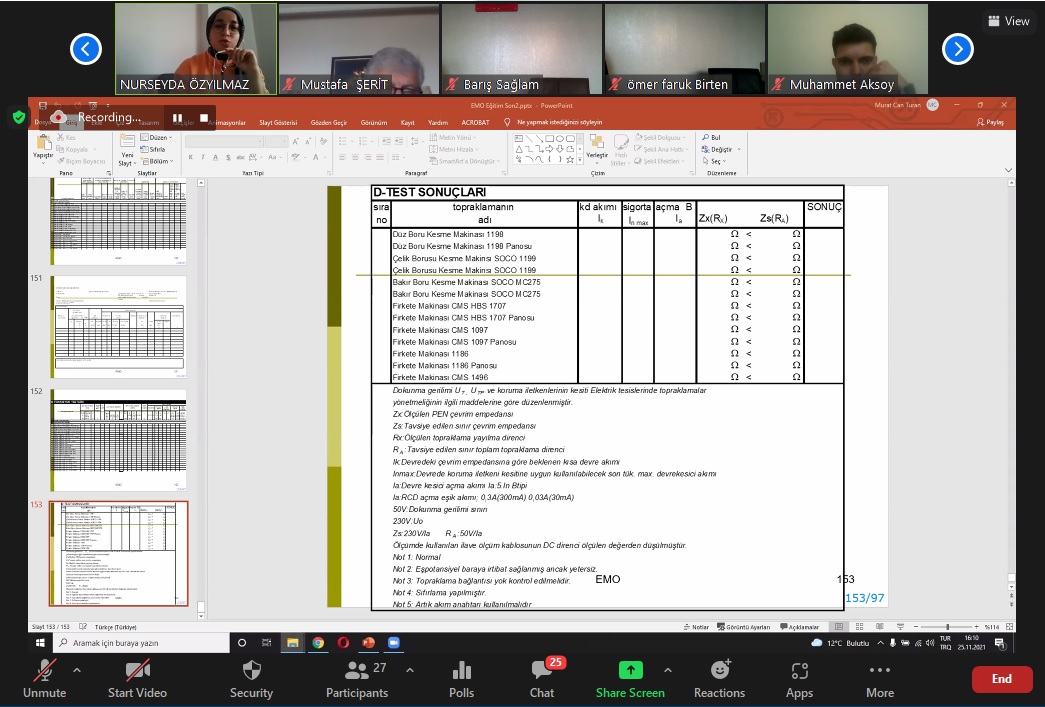Open the Zoom Apps panel
The width and height of the screenshot is (1045, 707).
coord(799,679)
